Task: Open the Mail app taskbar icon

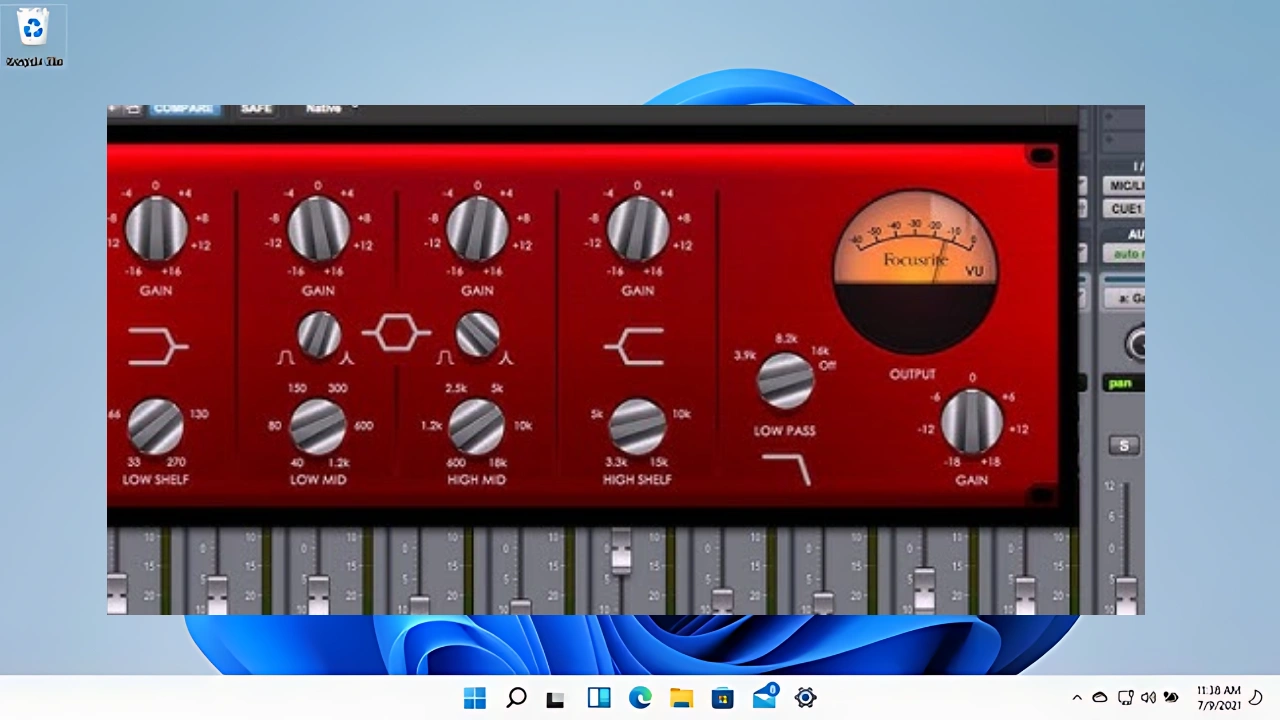Action: 765,697
